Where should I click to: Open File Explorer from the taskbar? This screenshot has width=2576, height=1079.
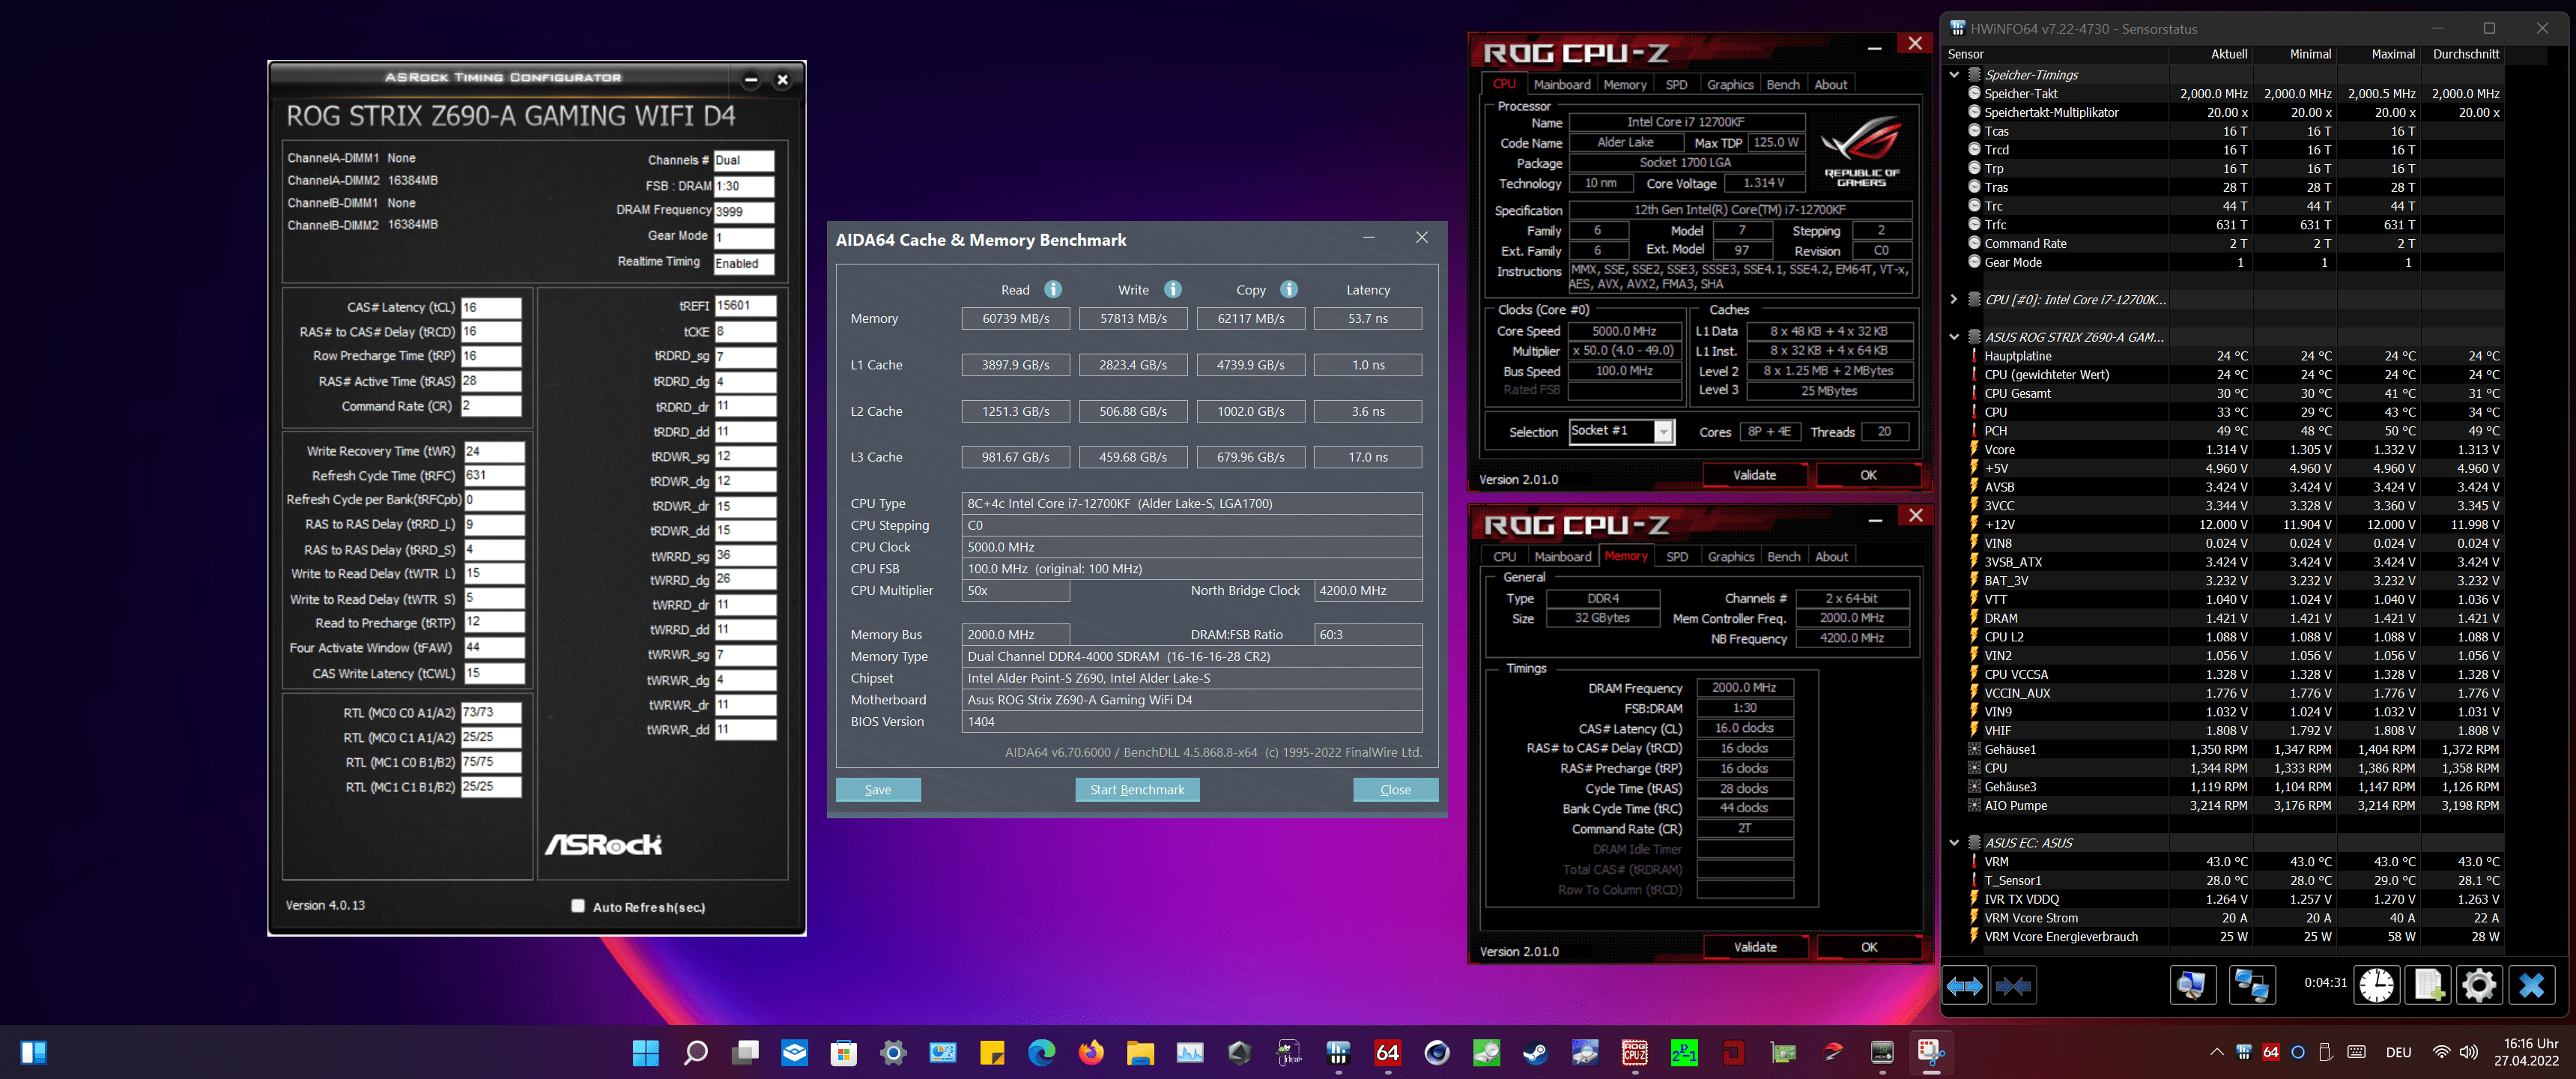point(1140,1052)
